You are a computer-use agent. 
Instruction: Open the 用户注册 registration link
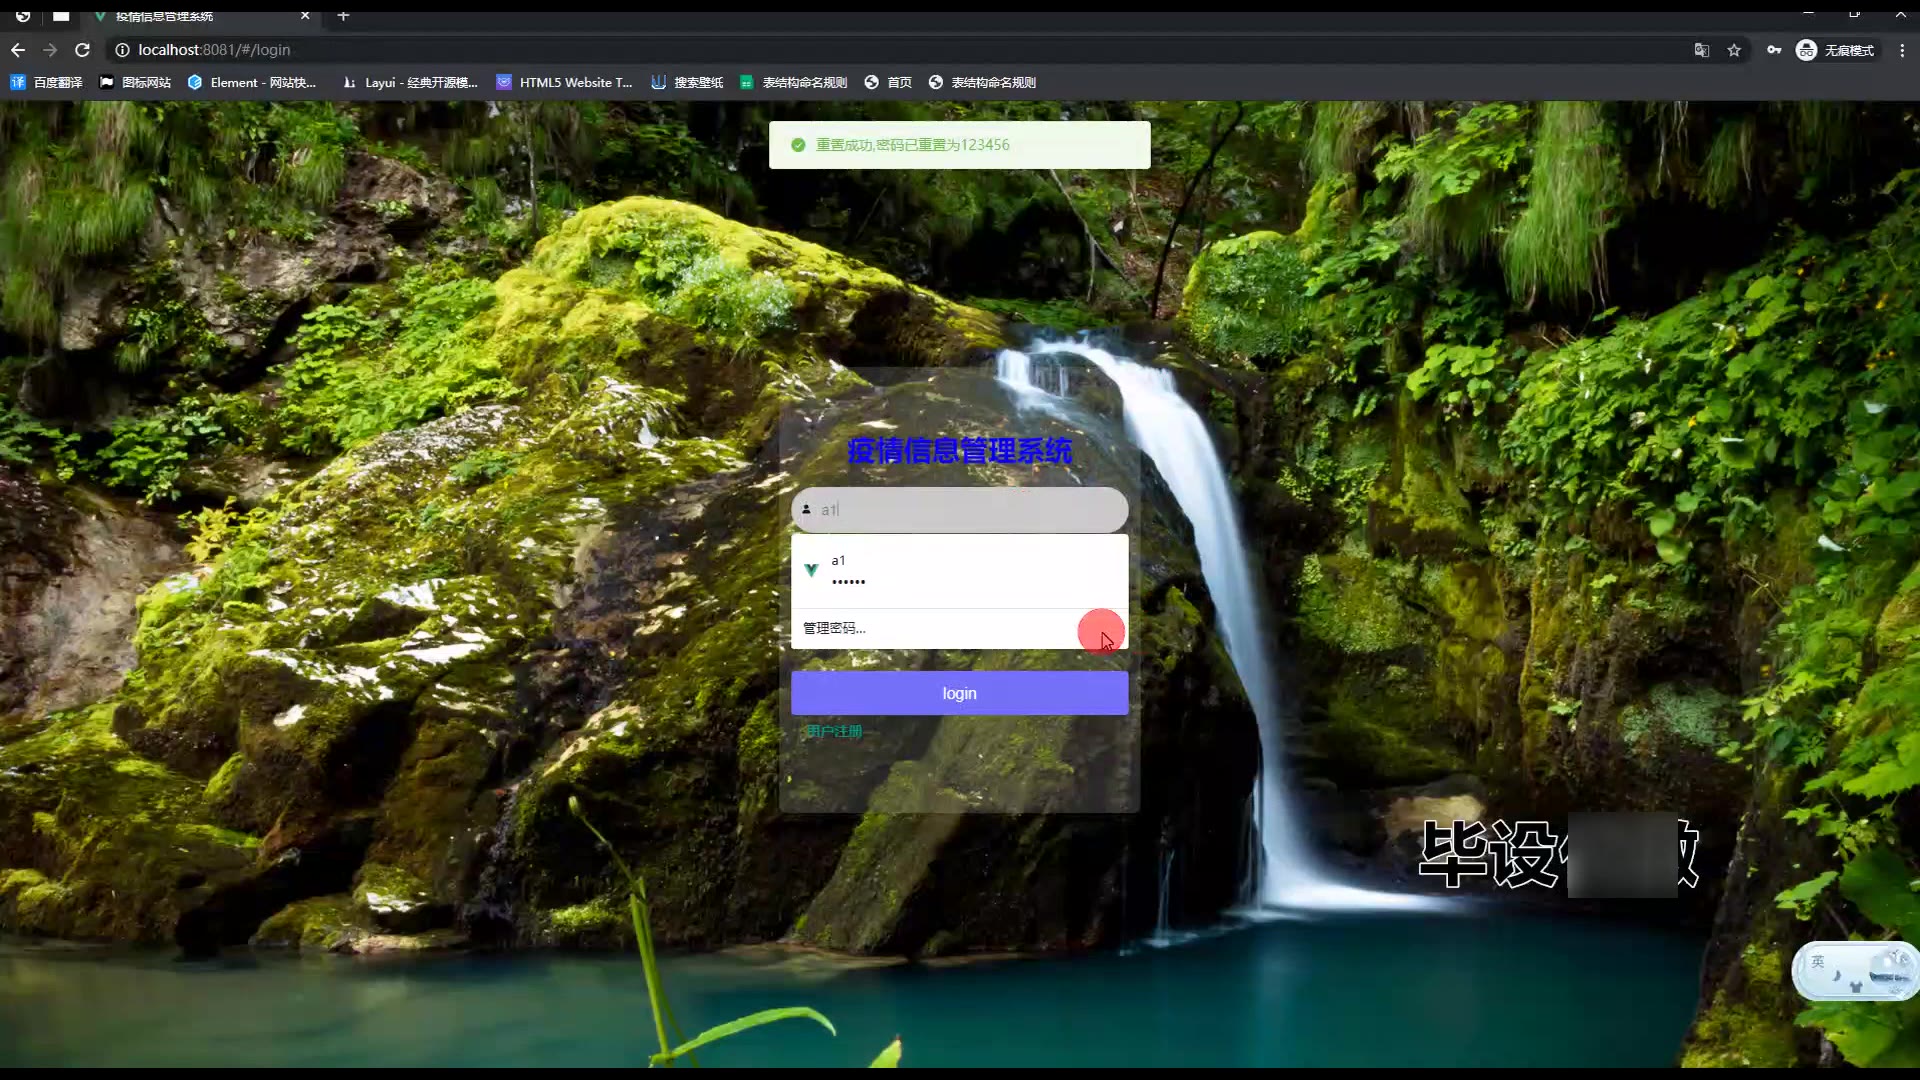834,732
